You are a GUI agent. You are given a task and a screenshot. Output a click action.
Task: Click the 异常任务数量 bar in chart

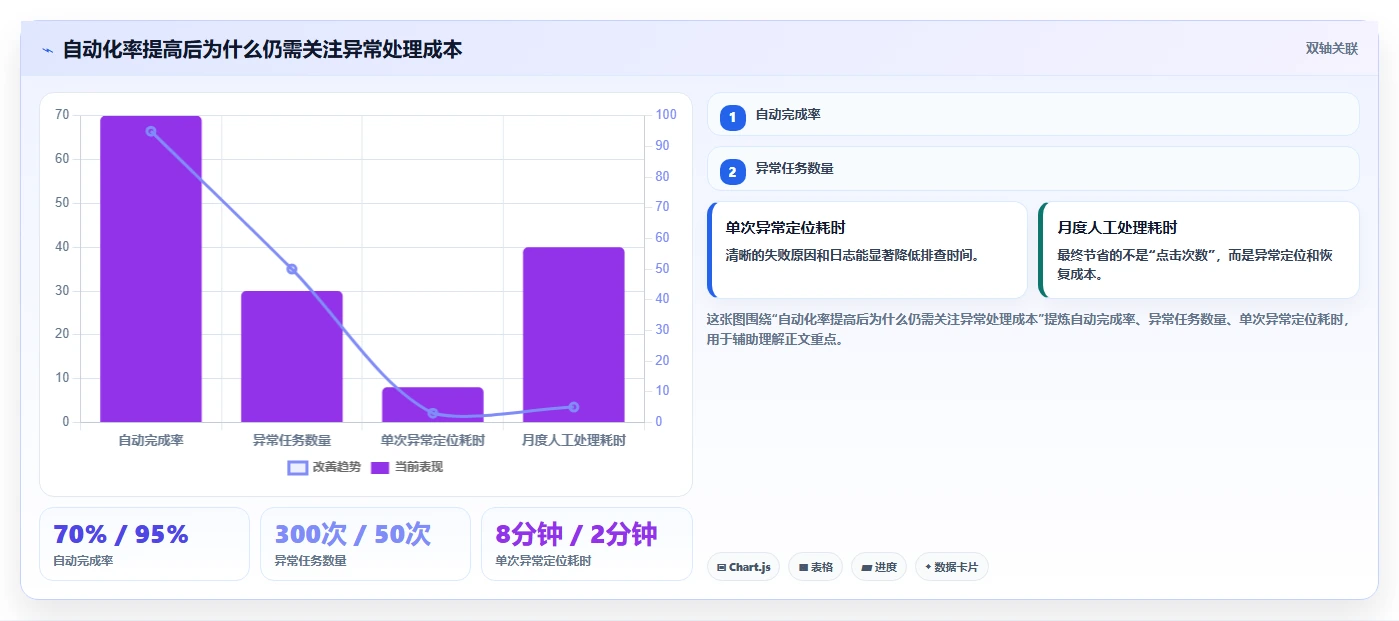[292, 357]
